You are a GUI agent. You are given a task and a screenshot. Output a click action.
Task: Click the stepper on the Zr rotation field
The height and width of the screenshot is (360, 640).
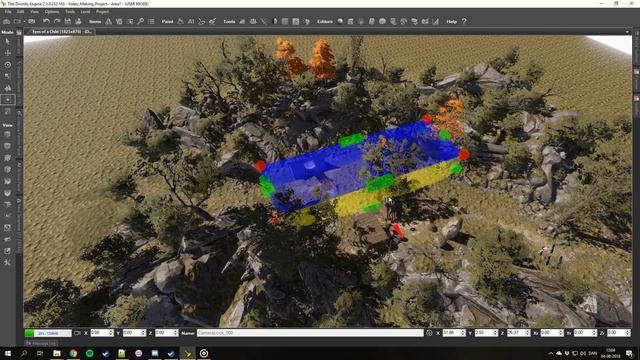click(x=627, y=333)
